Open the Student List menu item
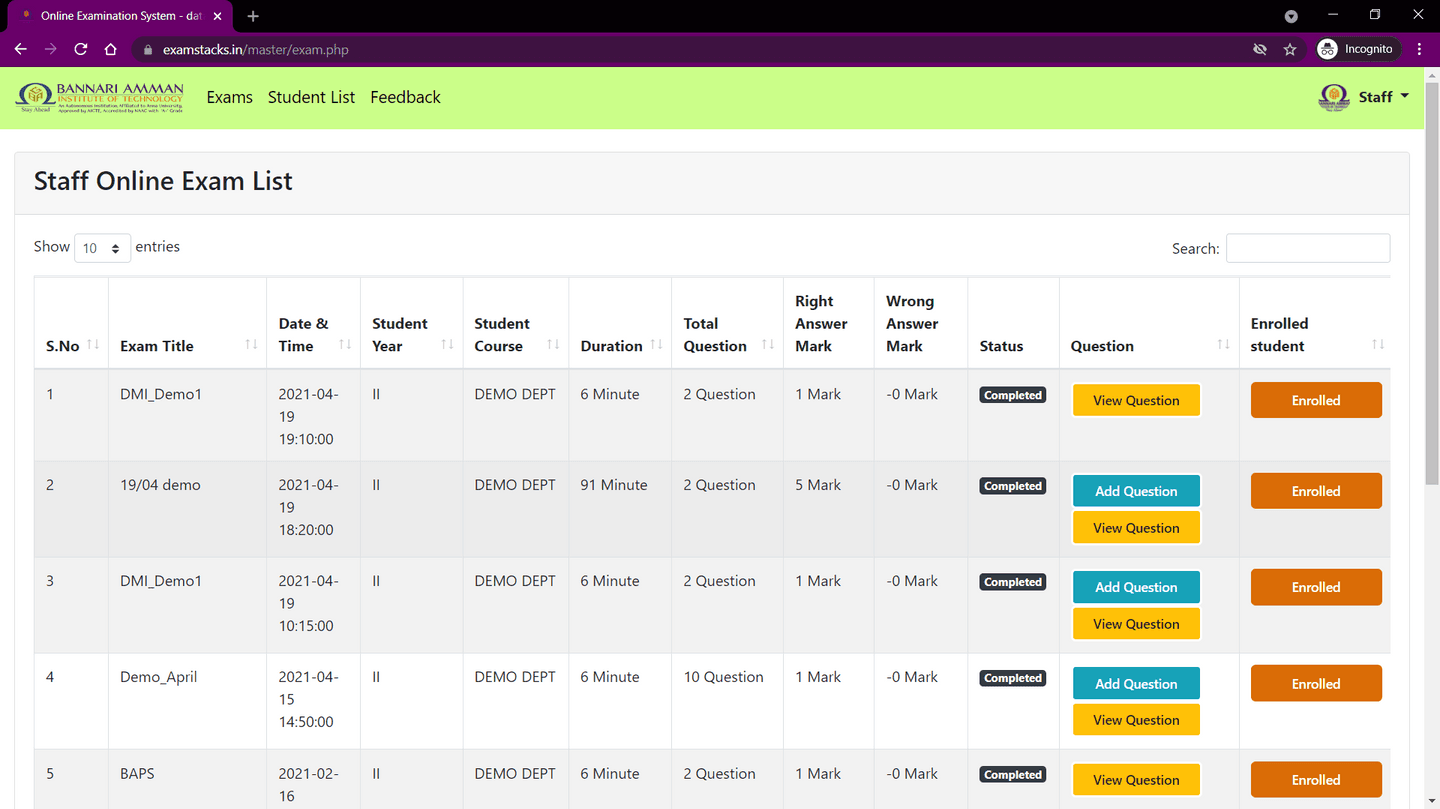This screenshot has width=1440, height=809. coord(311,97)
